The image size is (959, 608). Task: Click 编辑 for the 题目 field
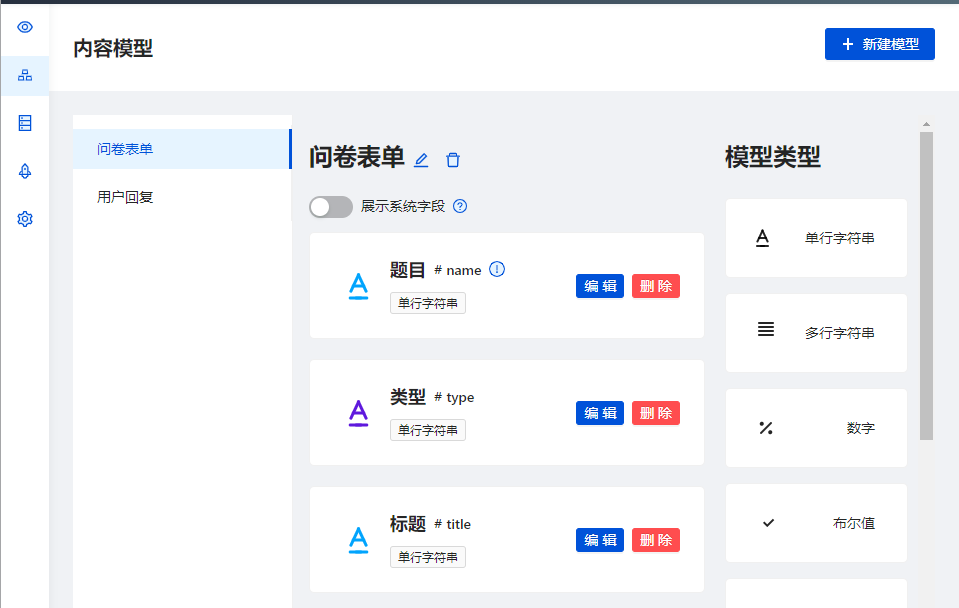coord(600,286)
